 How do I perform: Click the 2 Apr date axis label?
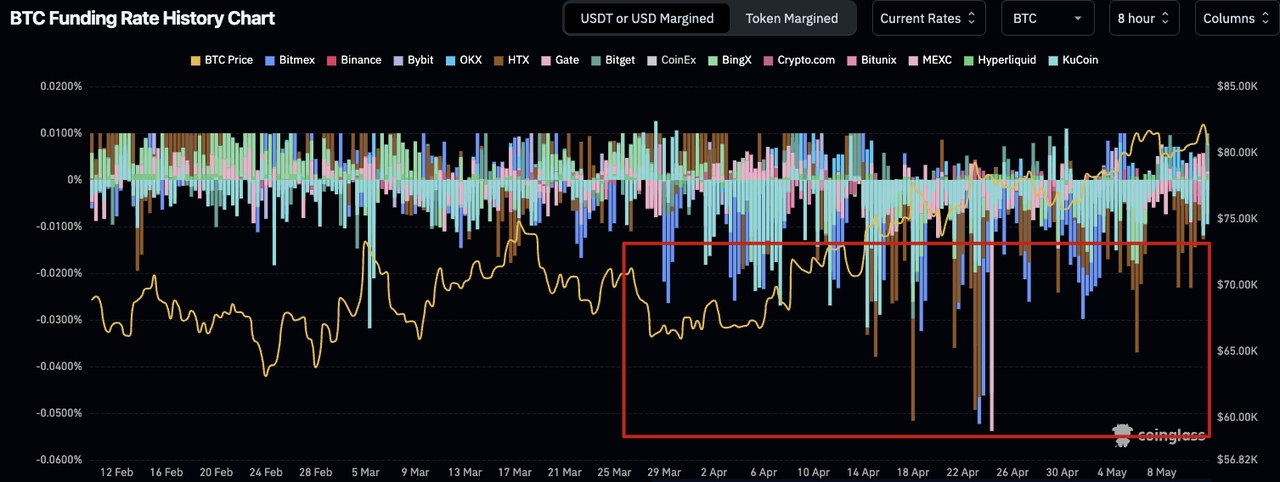click(714, 472)
